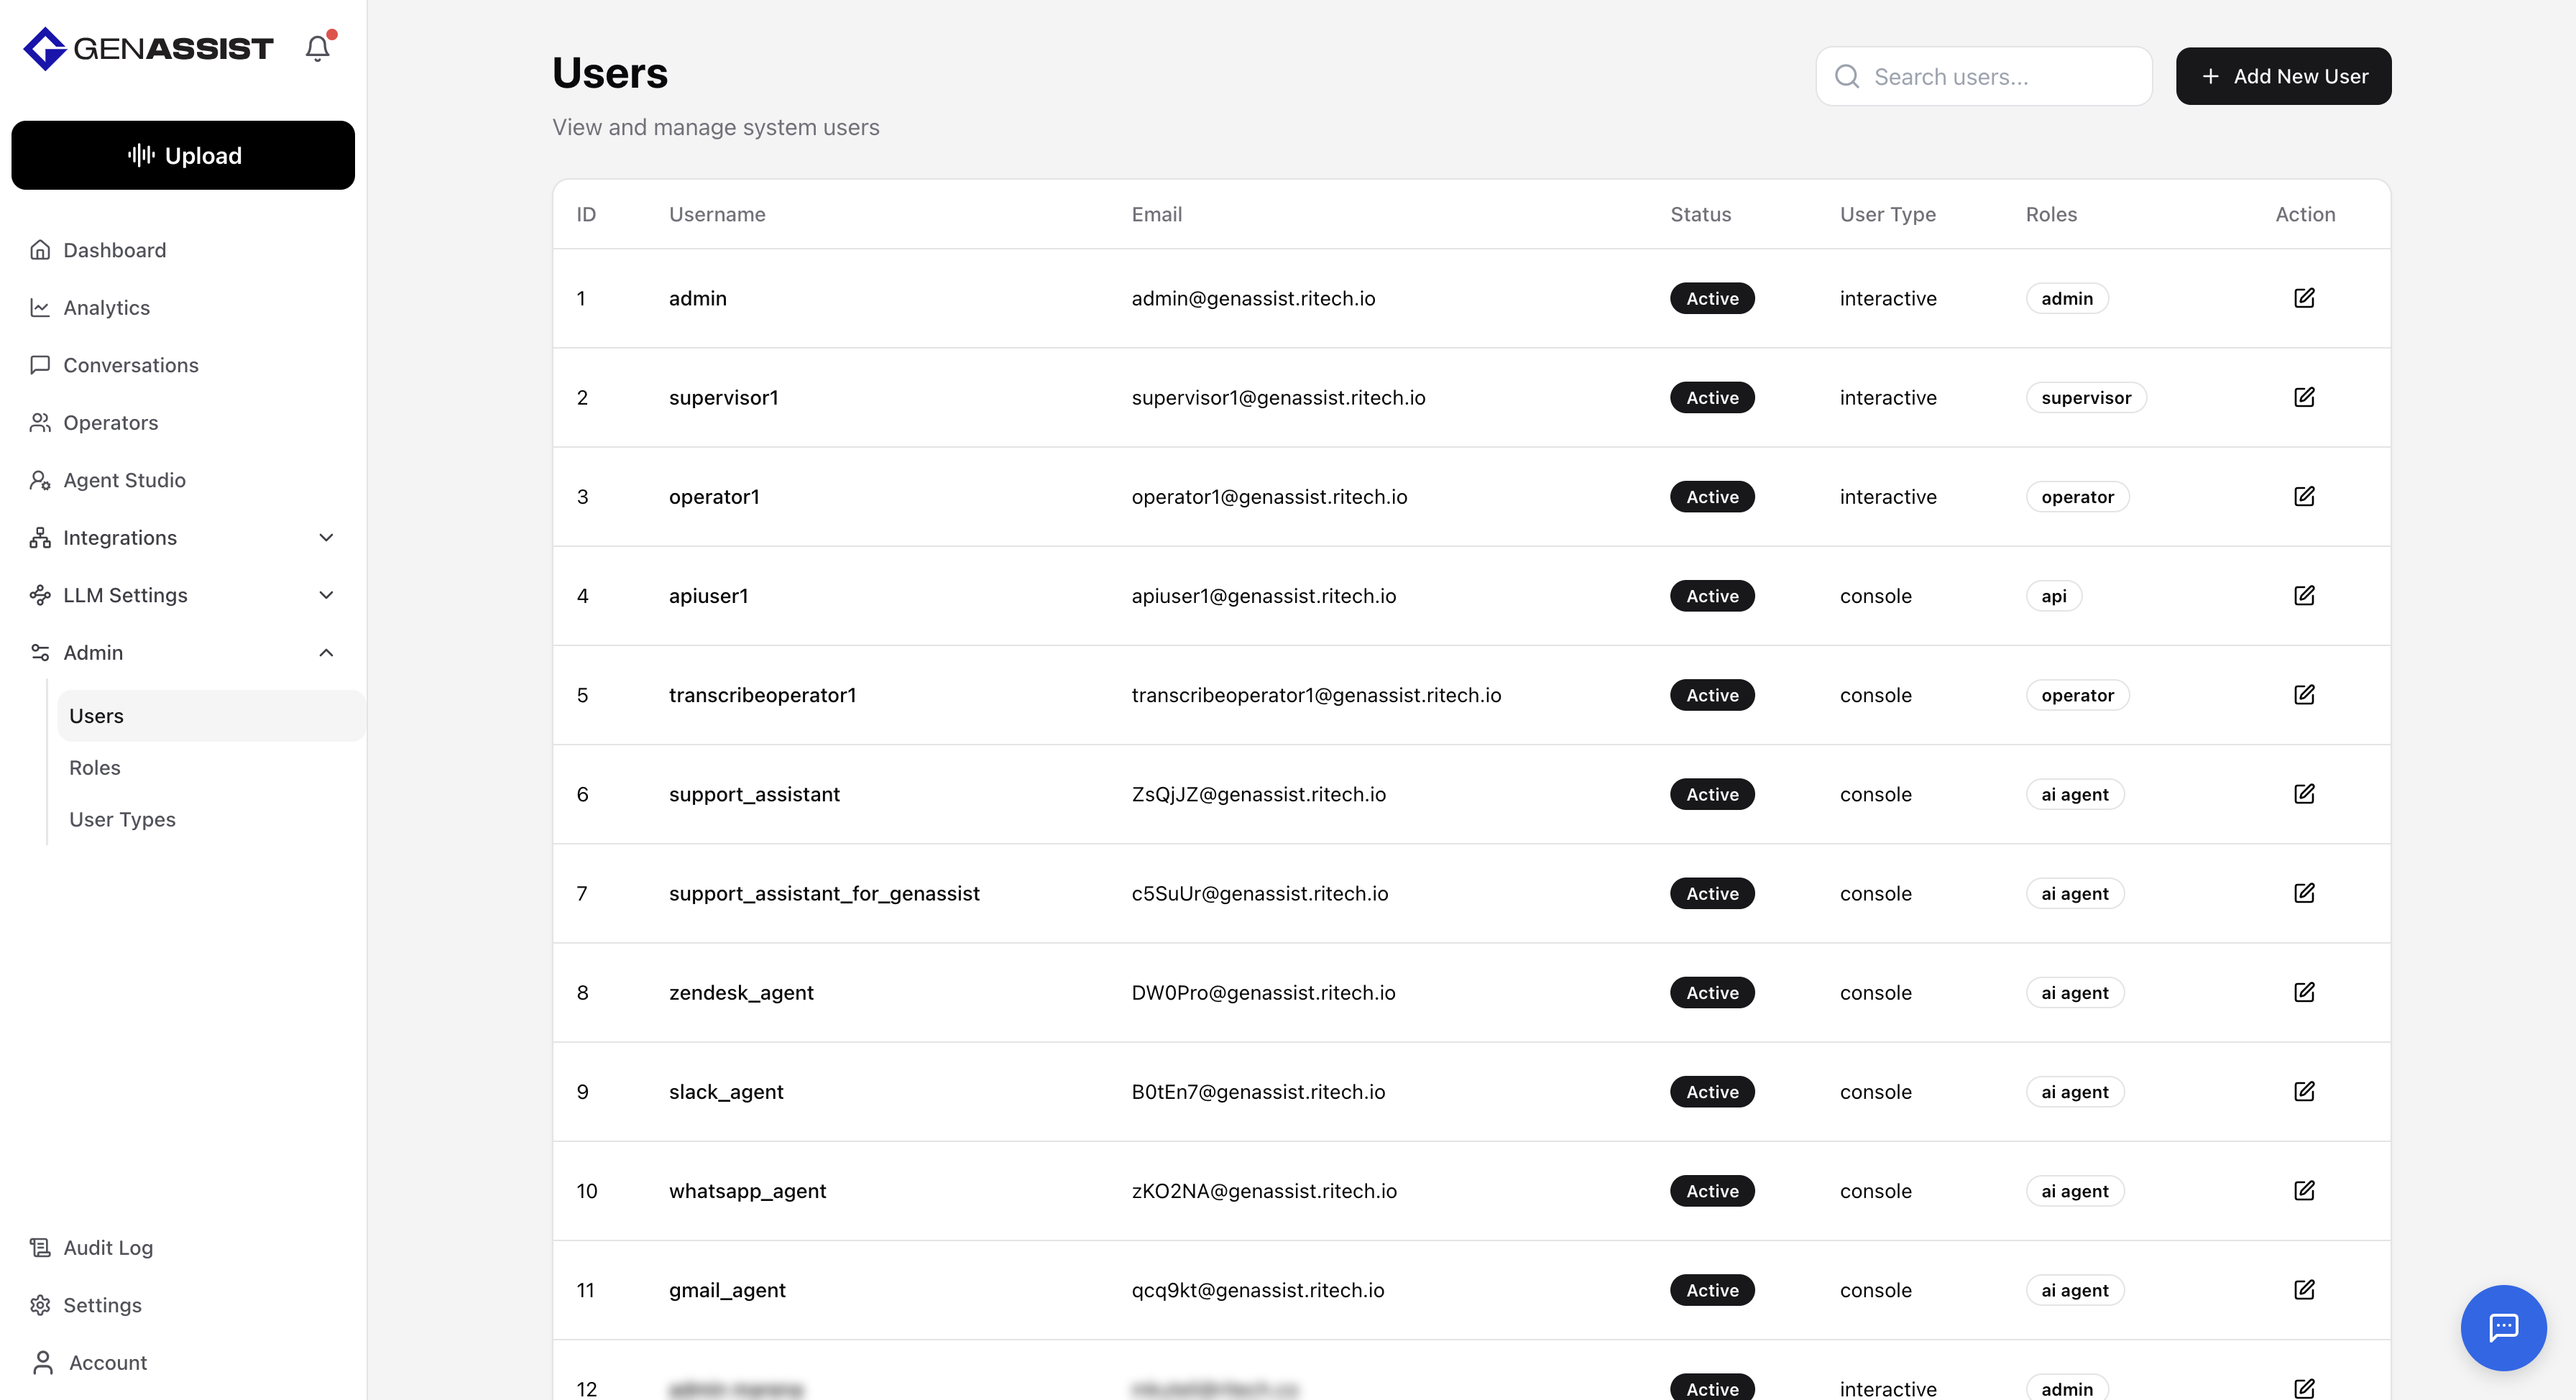This screenshot has width=2576, height=1400.
Task: Edit the supervisor1 user row
Action: [x=2303, y=397]
